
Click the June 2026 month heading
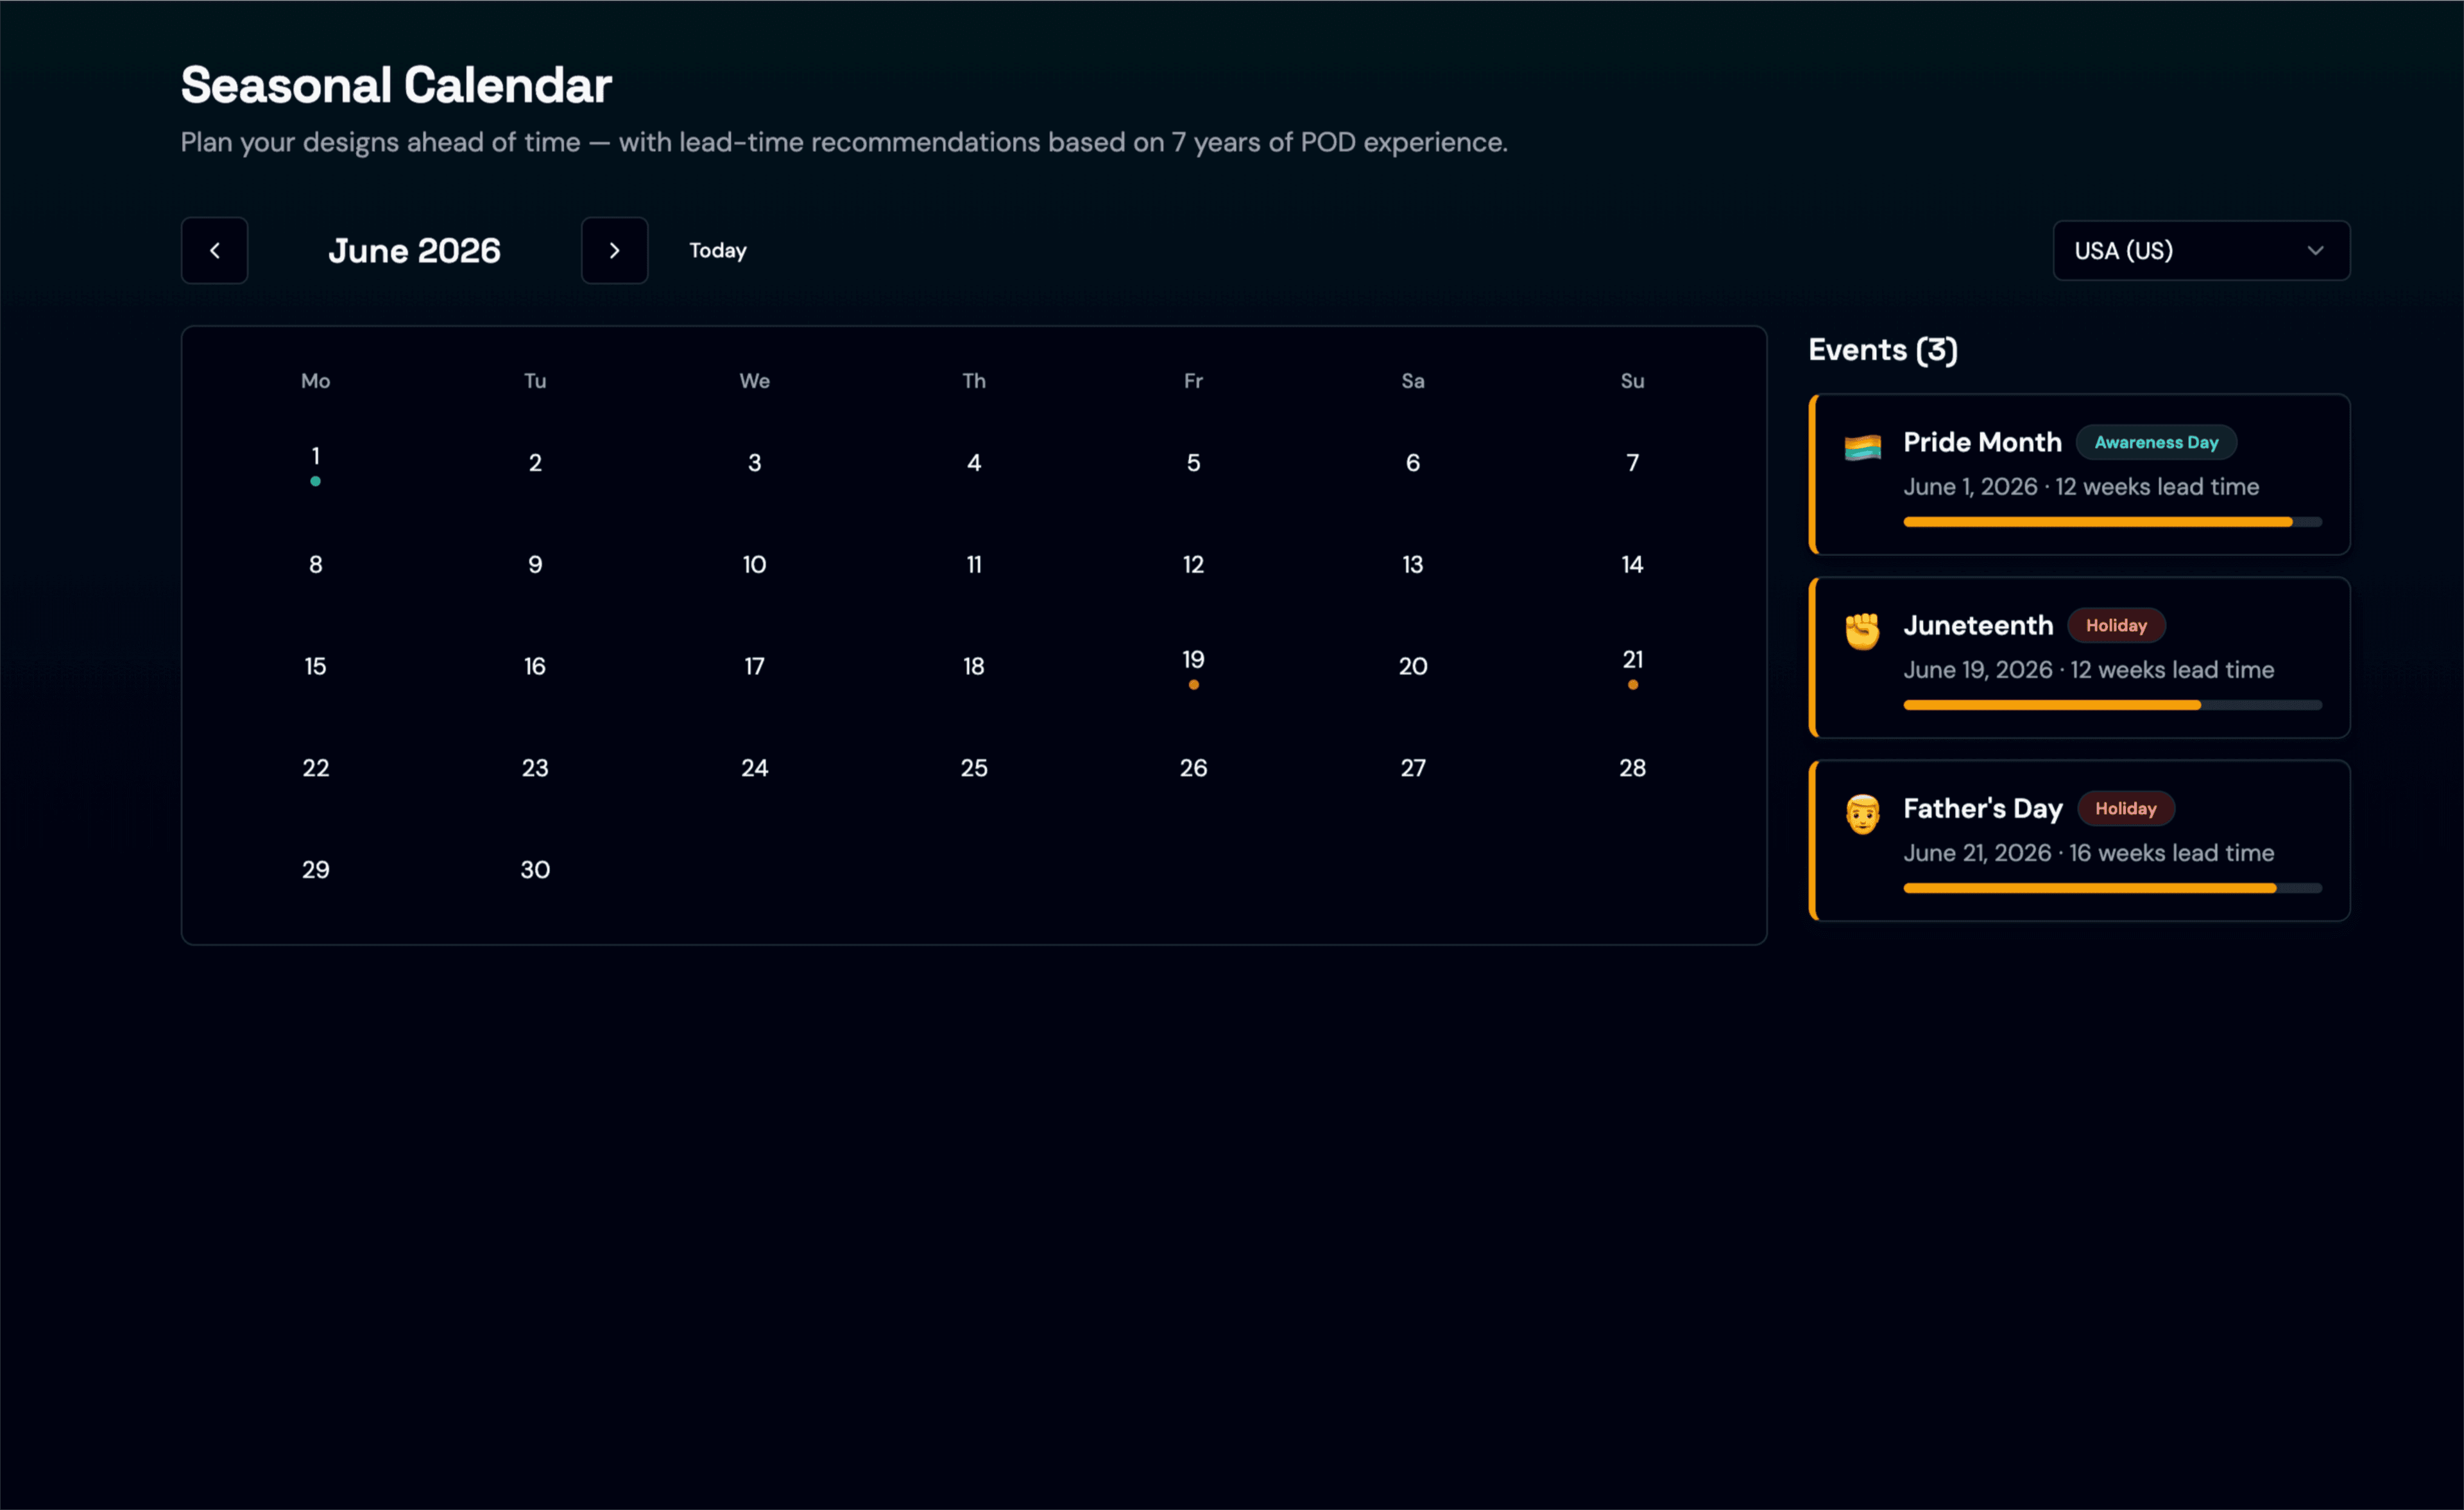tap(414, 250)
